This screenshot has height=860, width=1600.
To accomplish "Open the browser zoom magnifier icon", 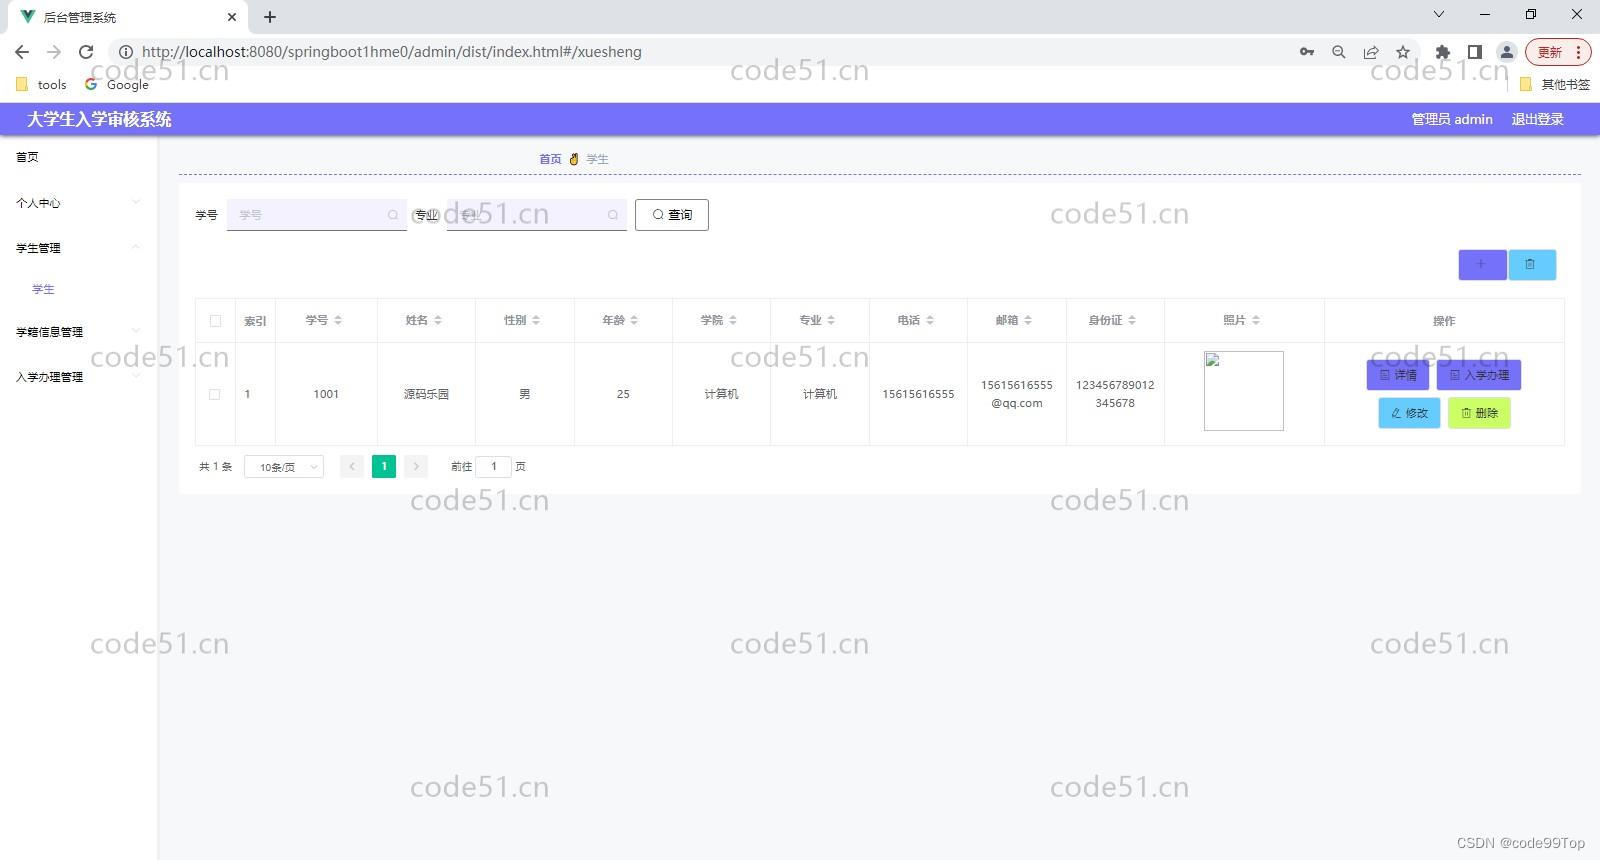I will (1339, 52).
